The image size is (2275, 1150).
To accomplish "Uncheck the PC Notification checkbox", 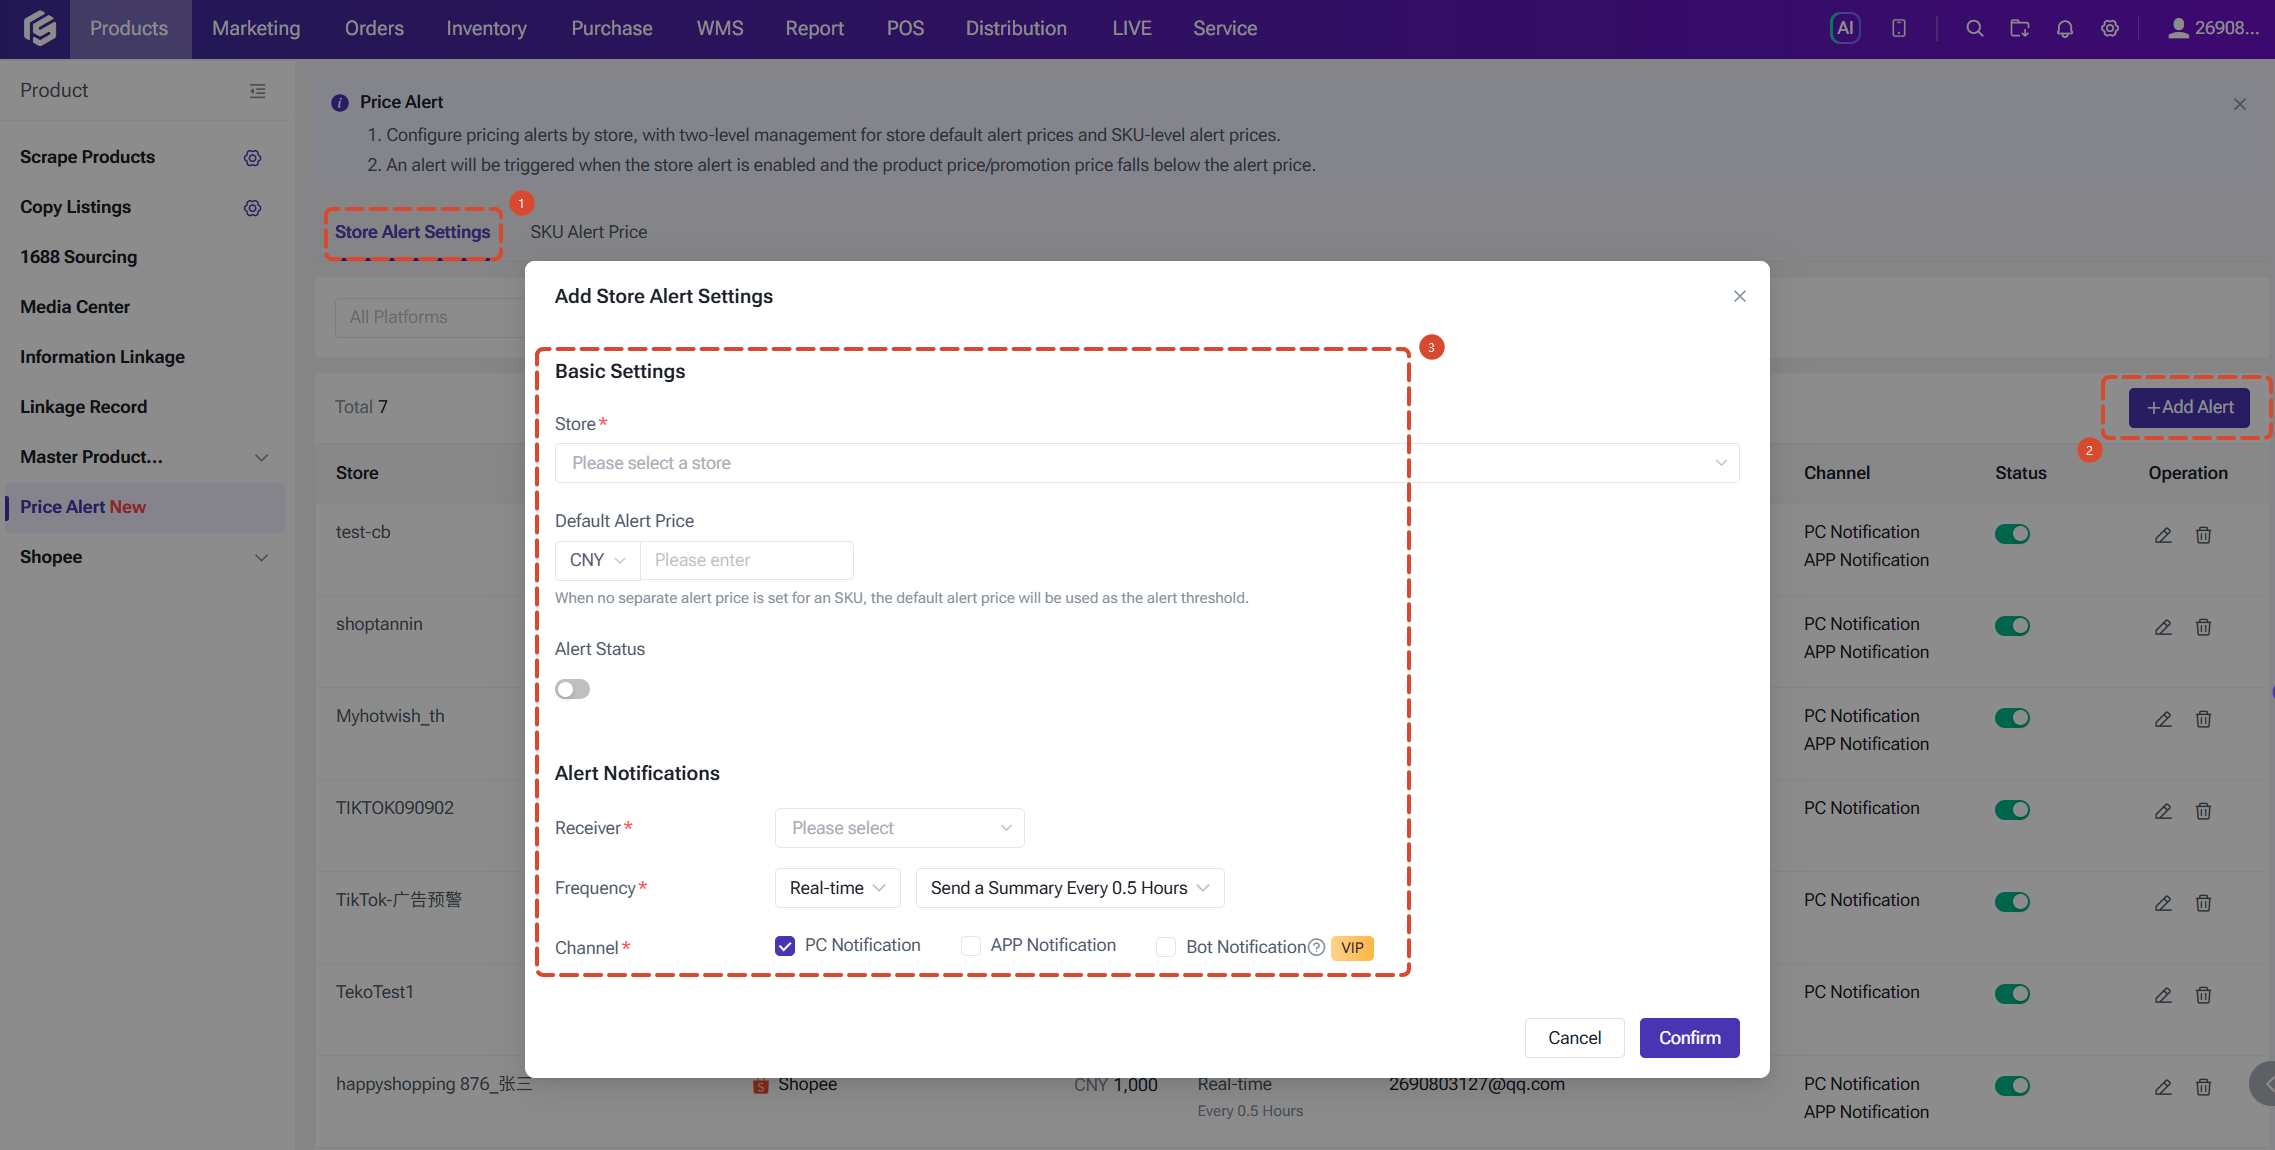I will [785, 946].
